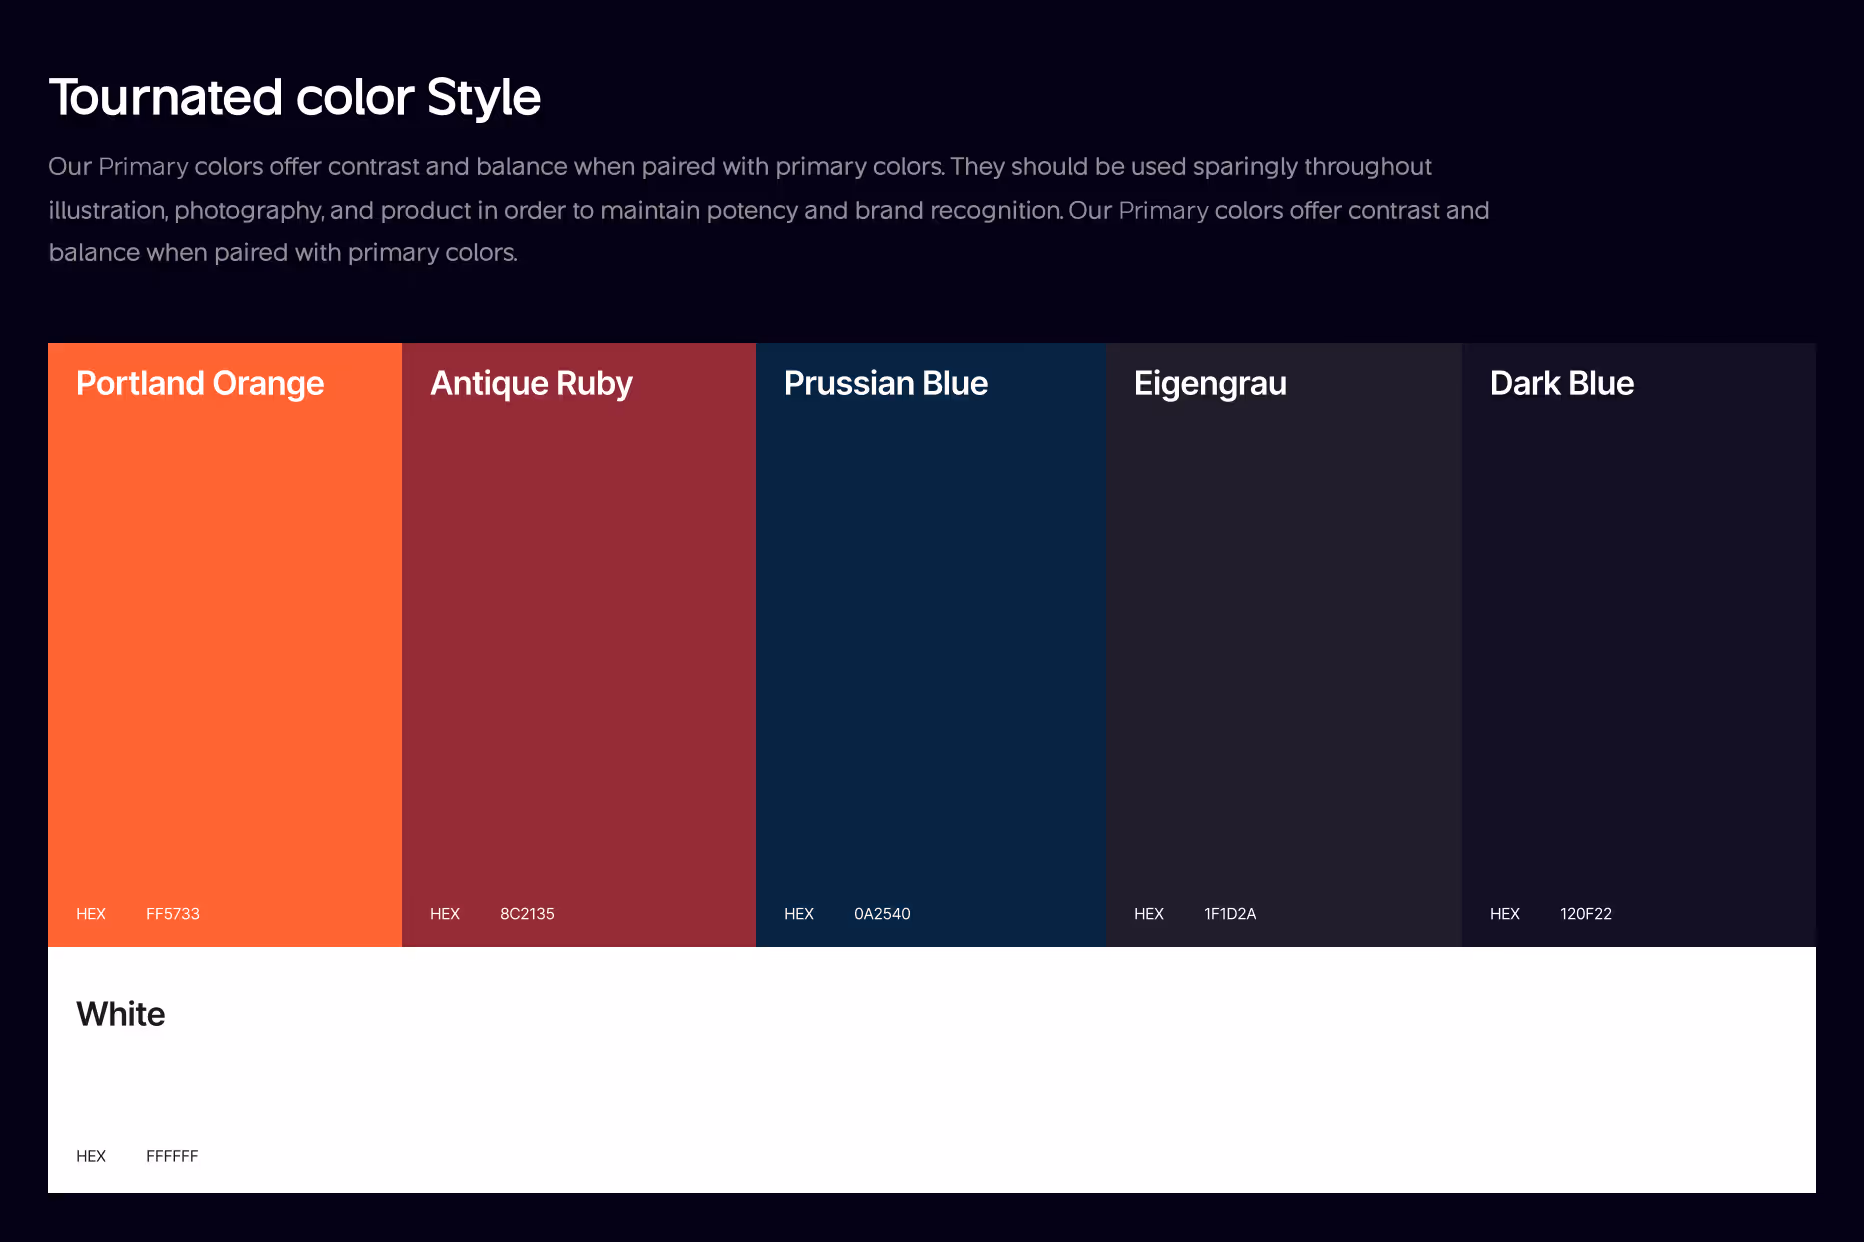This screenshot has width=1864, height=1242.
Task: Click the HEX label beside FFFFFF
Action: 91,1156
